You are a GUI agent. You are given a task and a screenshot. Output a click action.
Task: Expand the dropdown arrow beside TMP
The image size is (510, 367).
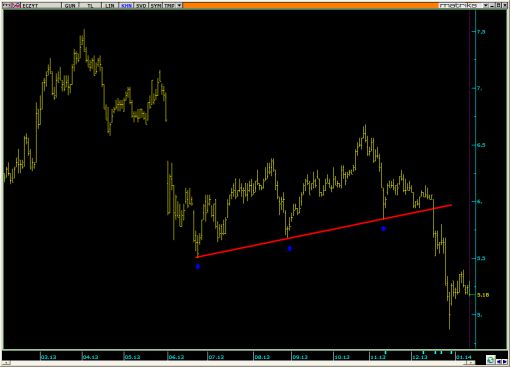(x=179, y=6)
